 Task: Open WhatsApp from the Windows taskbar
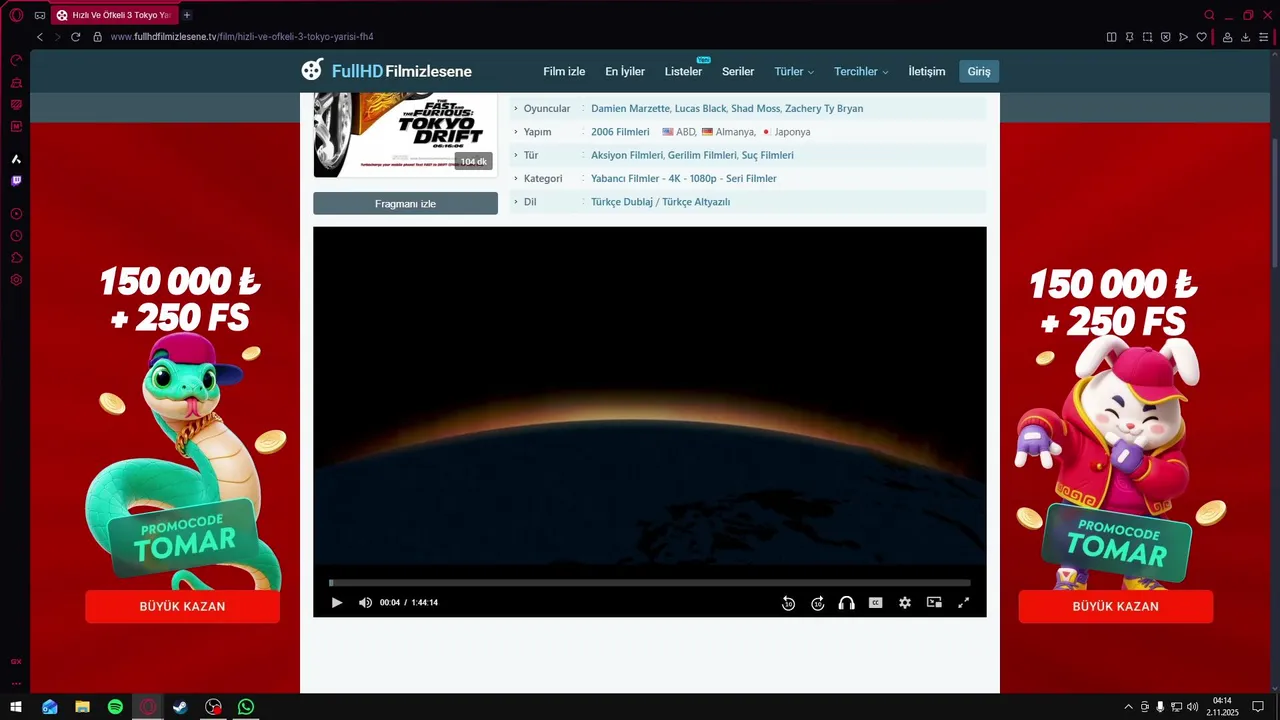point(246,707)
